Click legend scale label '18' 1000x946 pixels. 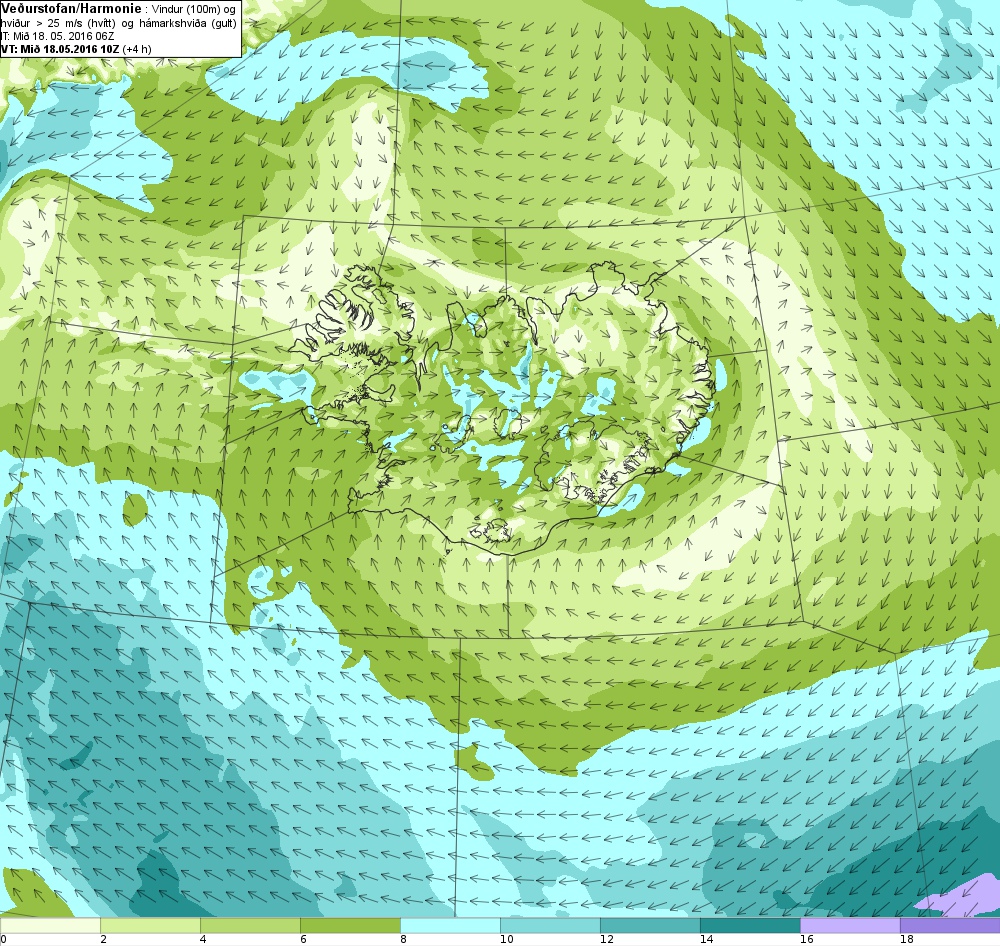point(907,939)
